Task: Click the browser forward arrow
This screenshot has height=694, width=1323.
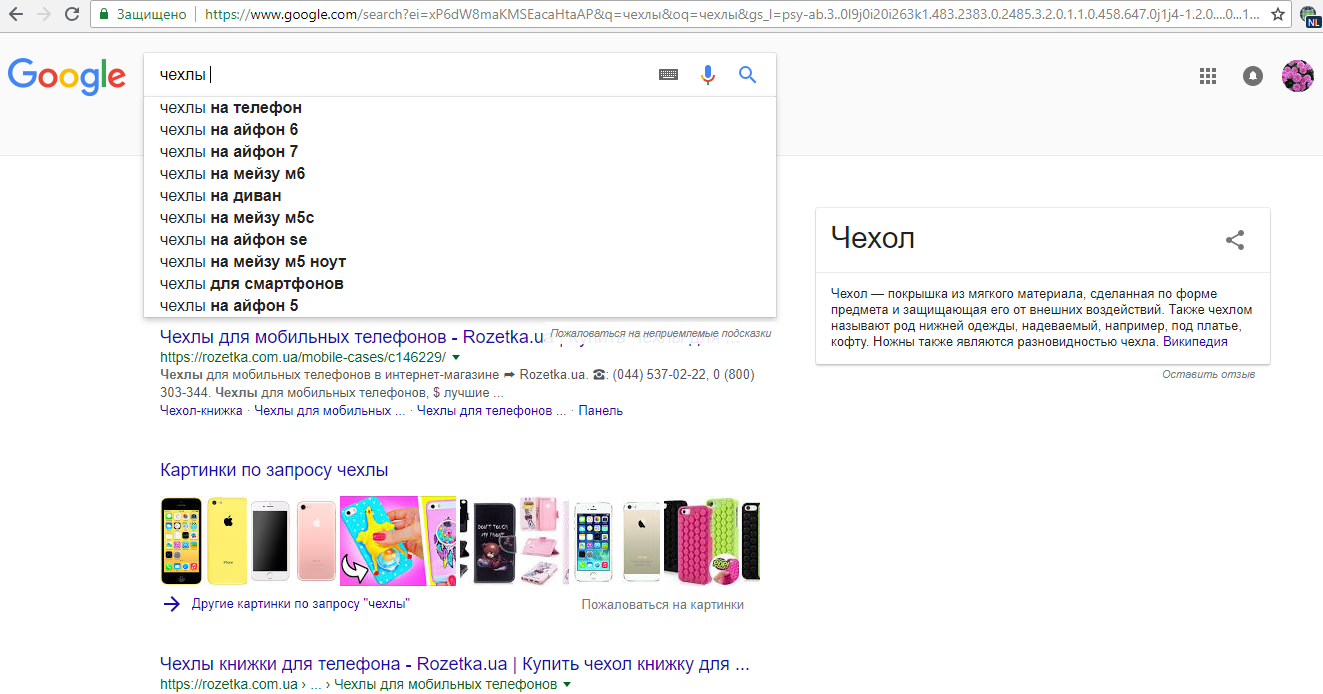Action: click(x=44, y=14)
